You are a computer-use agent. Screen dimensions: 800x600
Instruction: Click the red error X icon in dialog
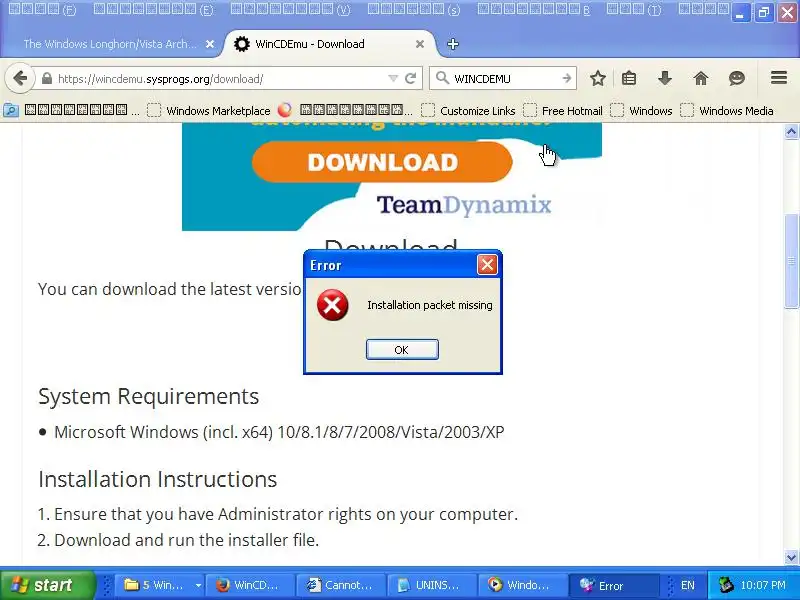(333, 305)
